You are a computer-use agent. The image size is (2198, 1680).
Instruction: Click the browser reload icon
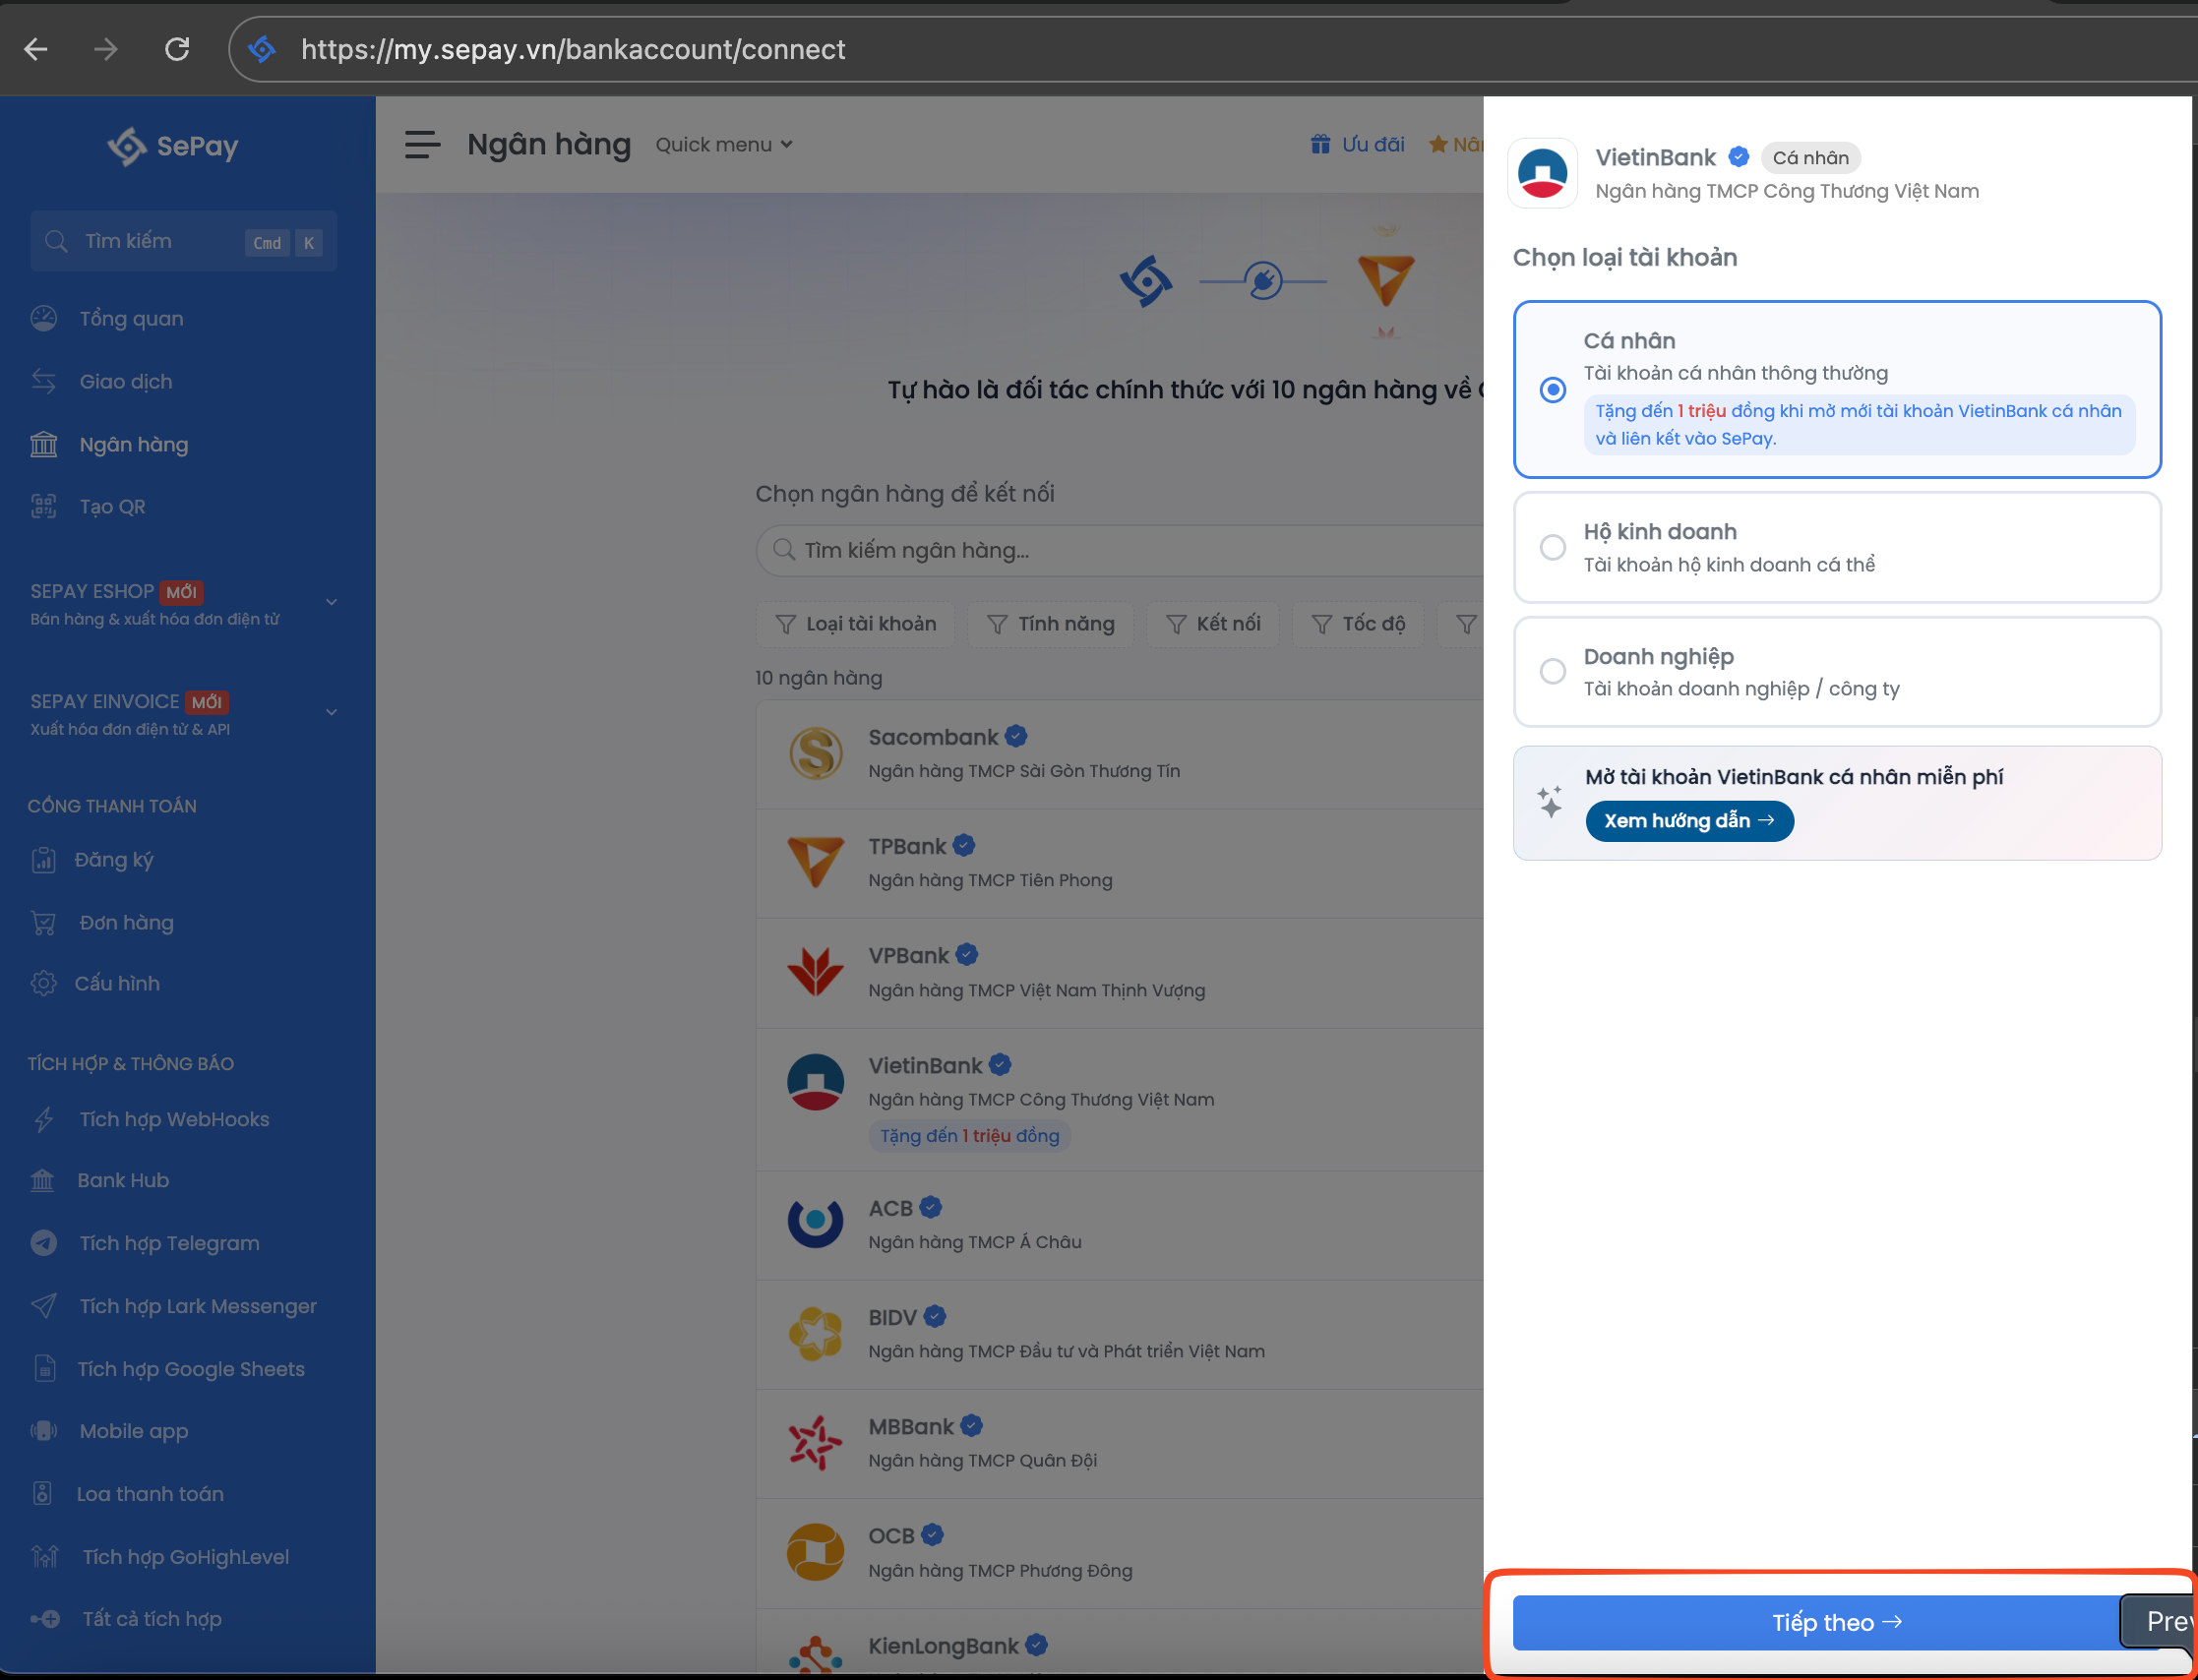click(177, 49)
